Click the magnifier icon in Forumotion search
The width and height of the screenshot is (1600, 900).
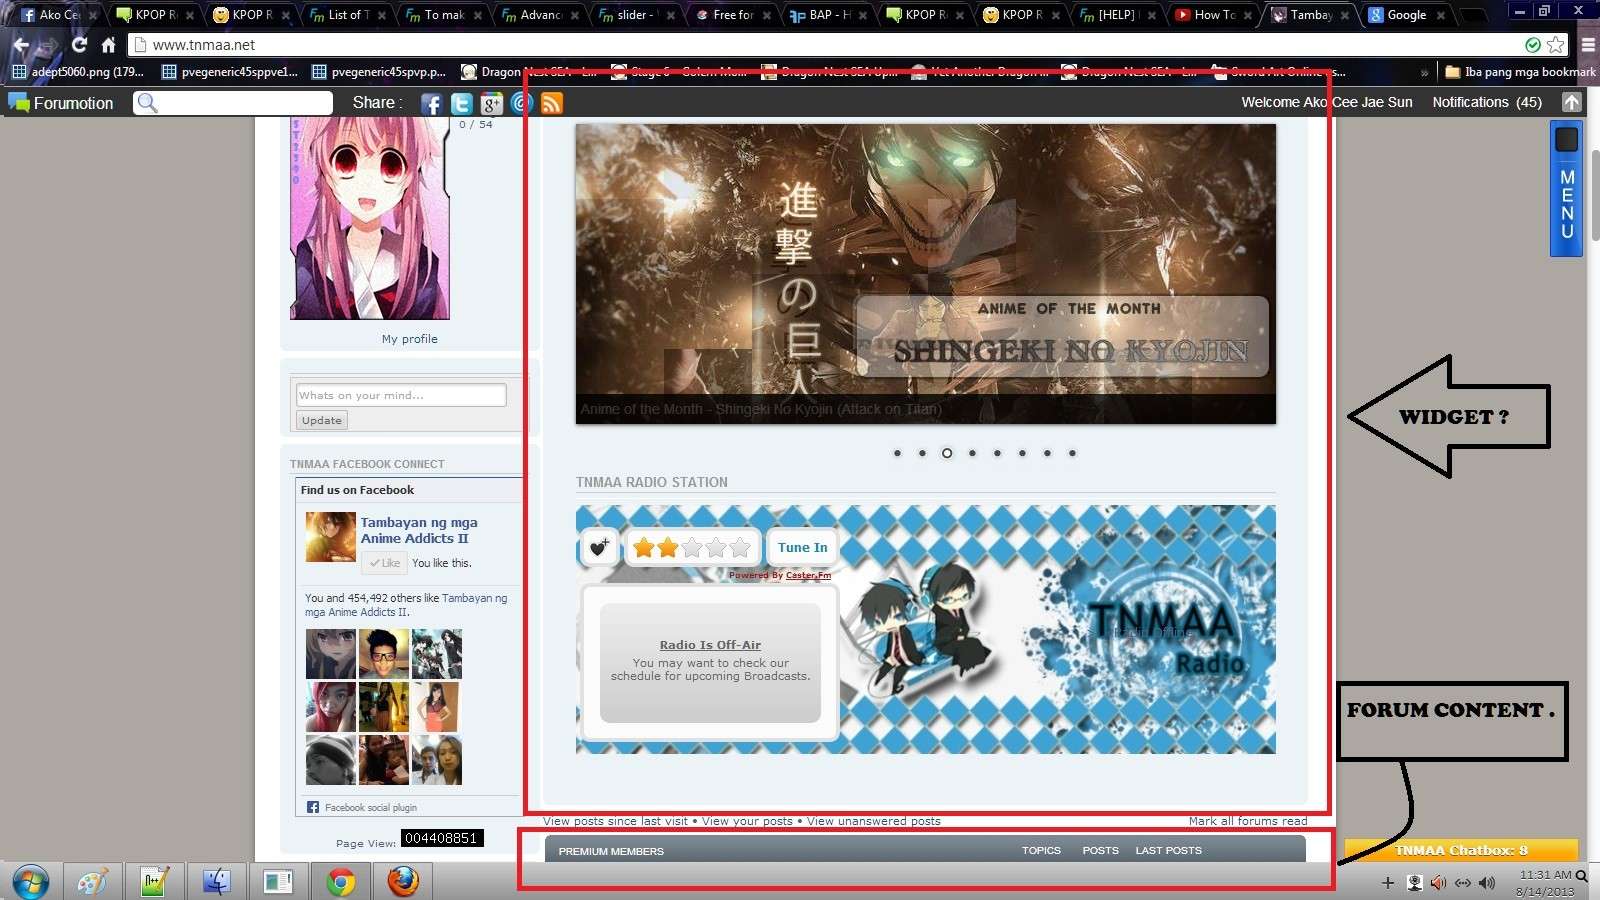[147, 103]
